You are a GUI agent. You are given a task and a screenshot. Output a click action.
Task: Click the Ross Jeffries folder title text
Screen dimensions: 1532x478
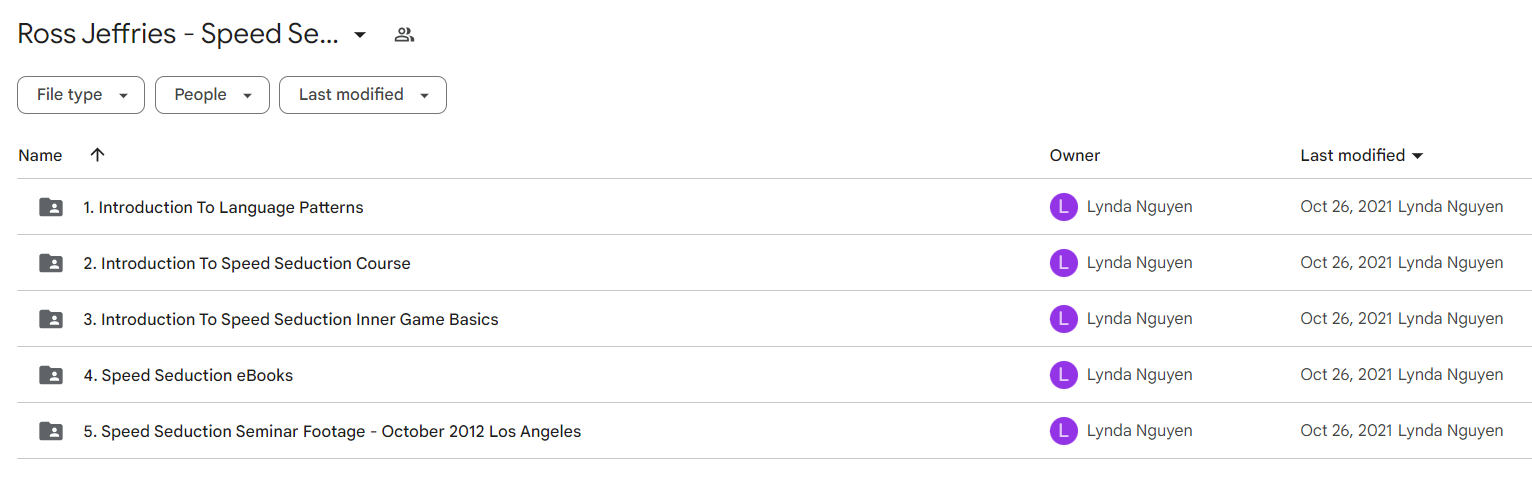pos(179,34)
